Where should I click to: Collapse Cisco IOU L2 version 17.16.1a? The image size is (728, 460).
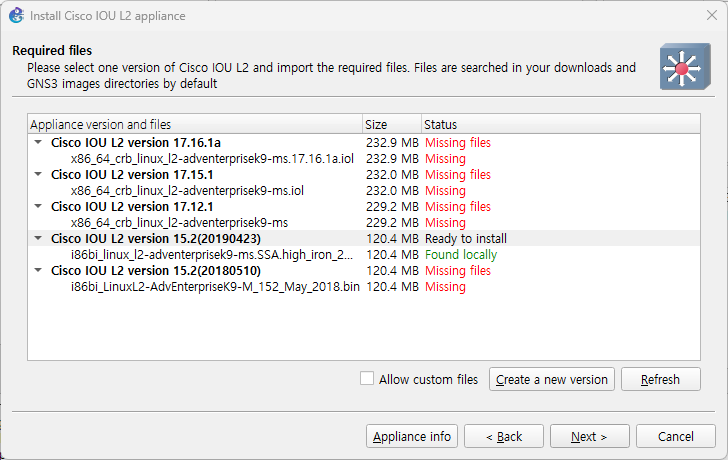point(38,143)
